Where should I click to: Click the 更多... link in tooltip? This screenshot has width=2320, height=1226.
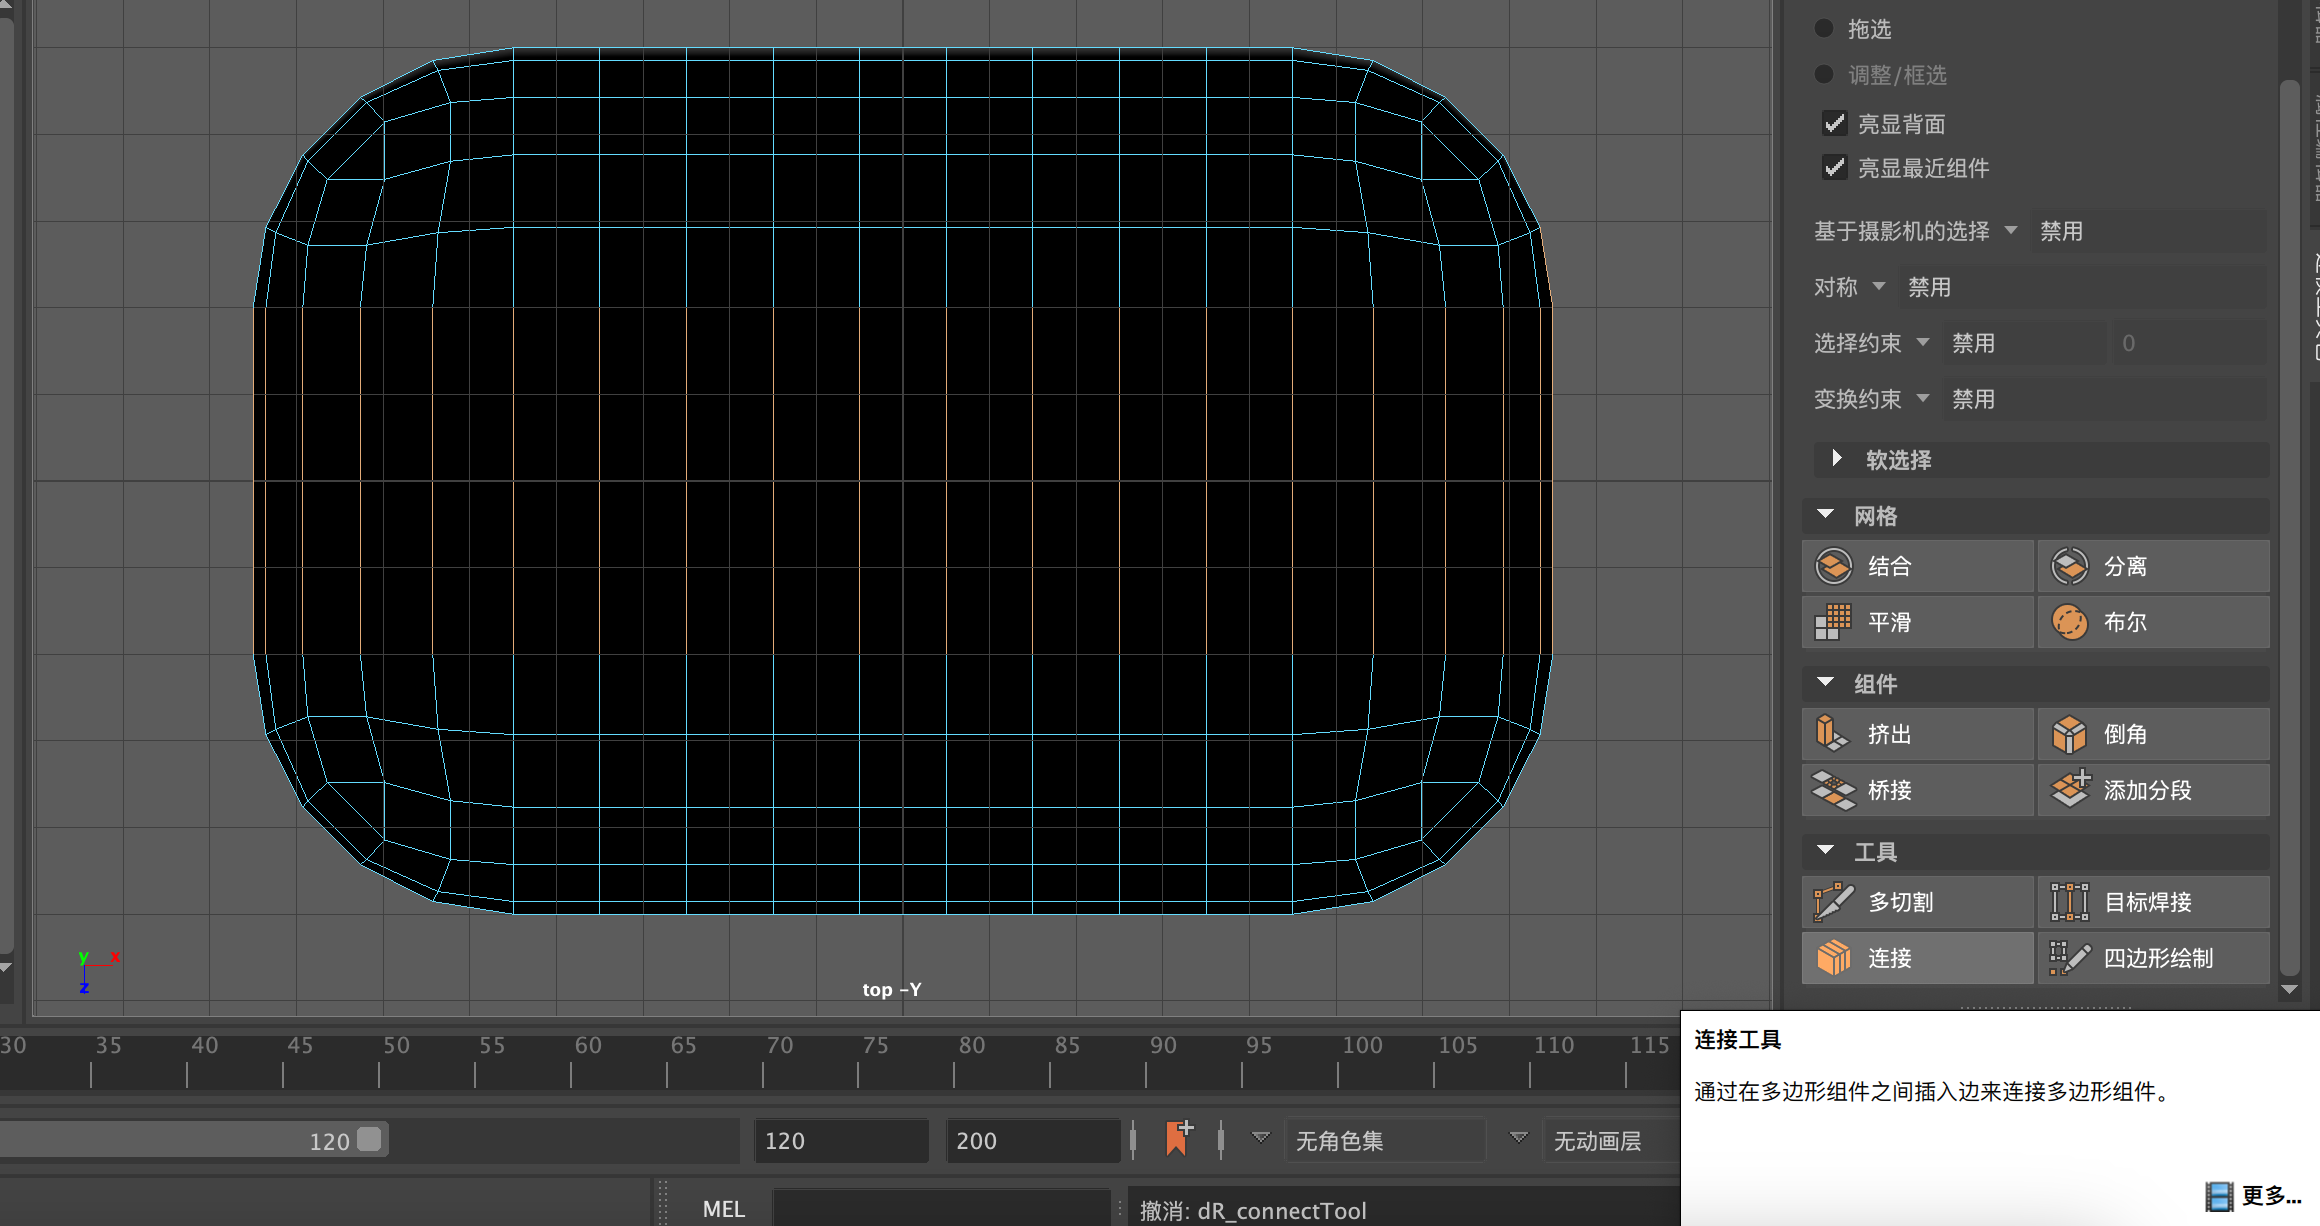[x=2269, y=1196]
